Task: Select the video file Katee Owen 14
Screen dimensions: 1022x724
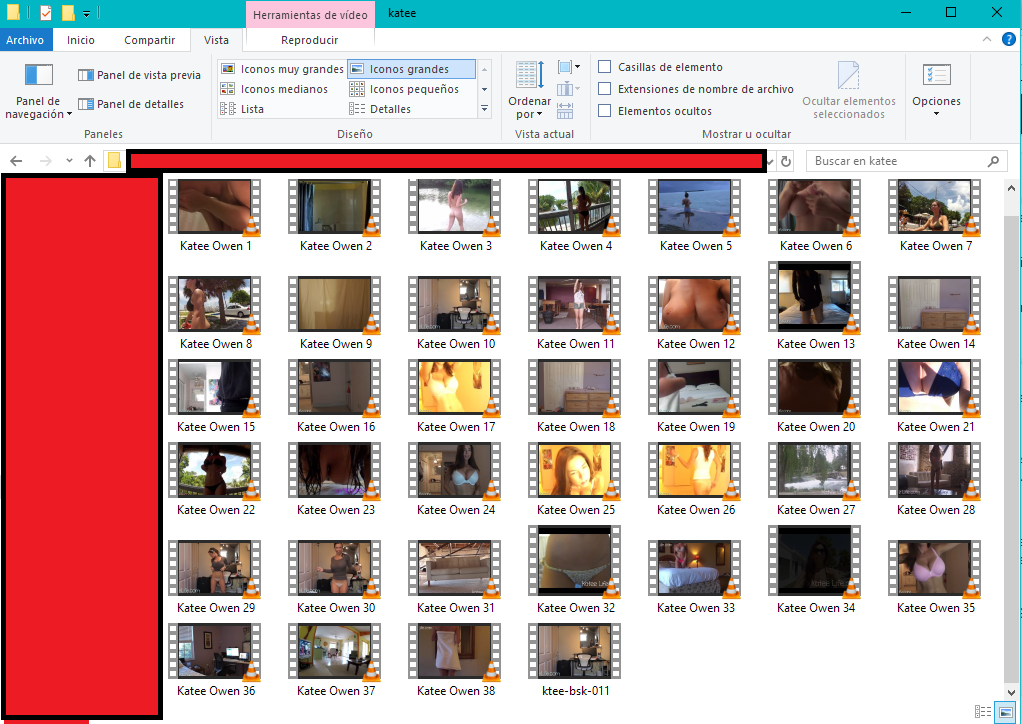Action: pyautogui.click(x=935, y=313)
